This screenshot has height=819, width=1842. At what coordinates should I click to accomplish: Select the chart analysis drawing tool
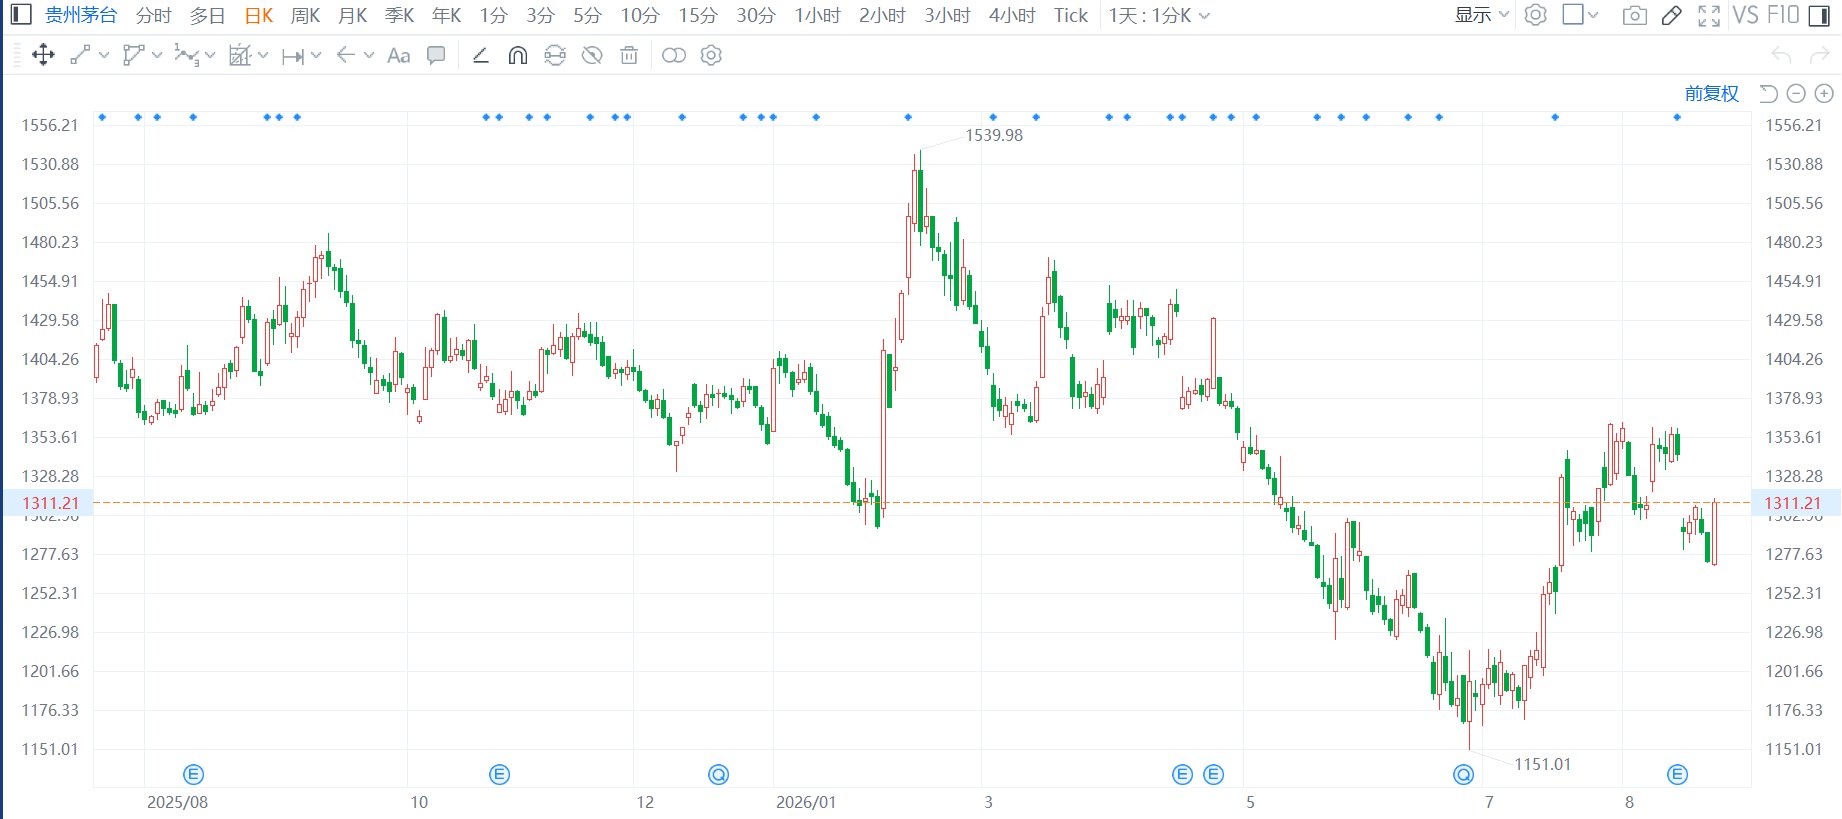pyautogui.click(x=240, y=55)
